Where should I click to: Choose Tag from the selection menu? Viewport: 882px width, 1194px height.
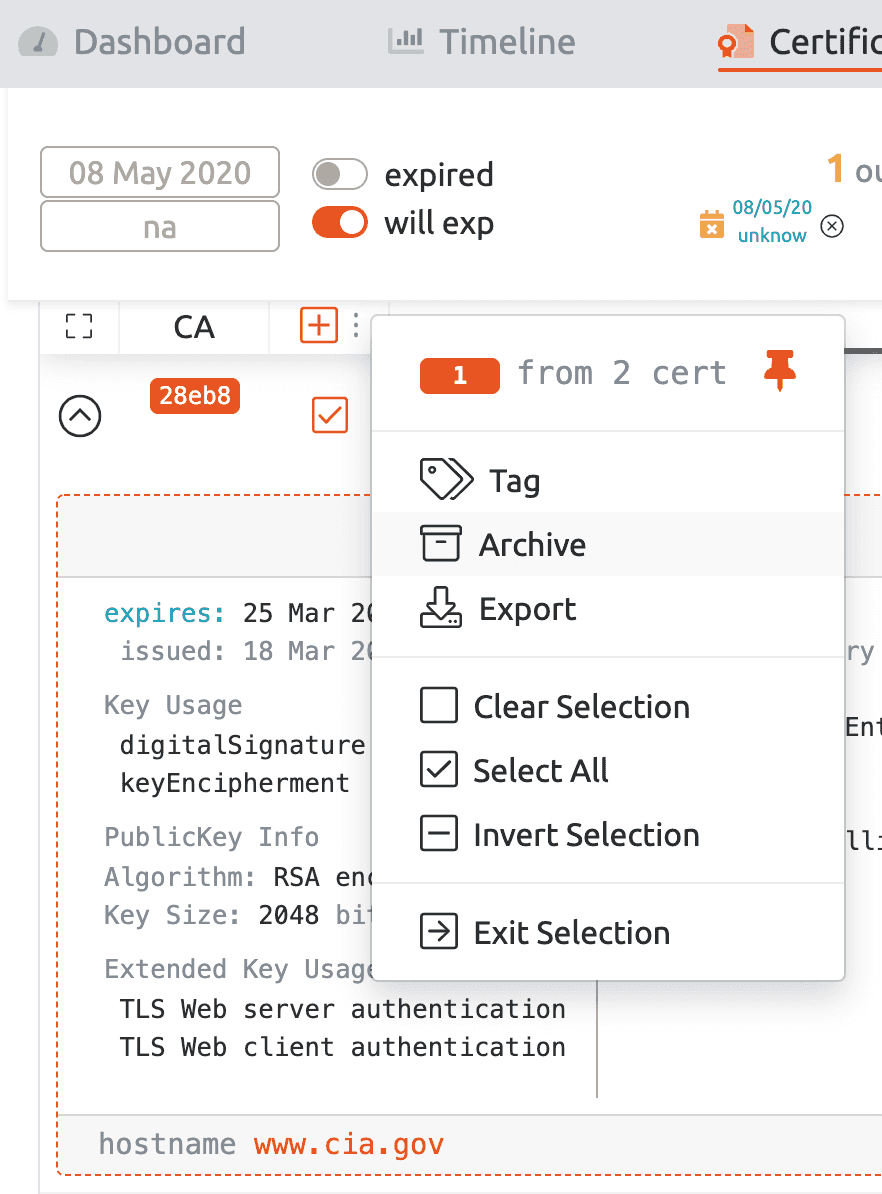pos(513,481)
